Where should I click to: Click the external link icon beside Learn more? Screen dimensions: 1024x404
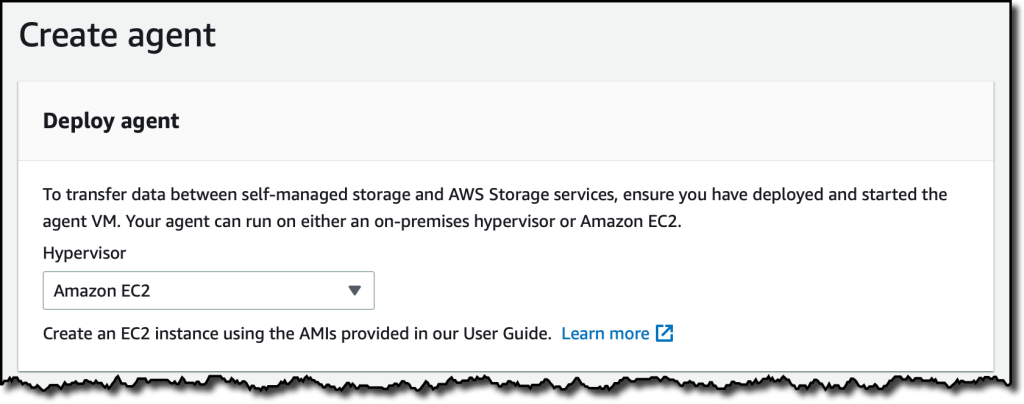665,333
